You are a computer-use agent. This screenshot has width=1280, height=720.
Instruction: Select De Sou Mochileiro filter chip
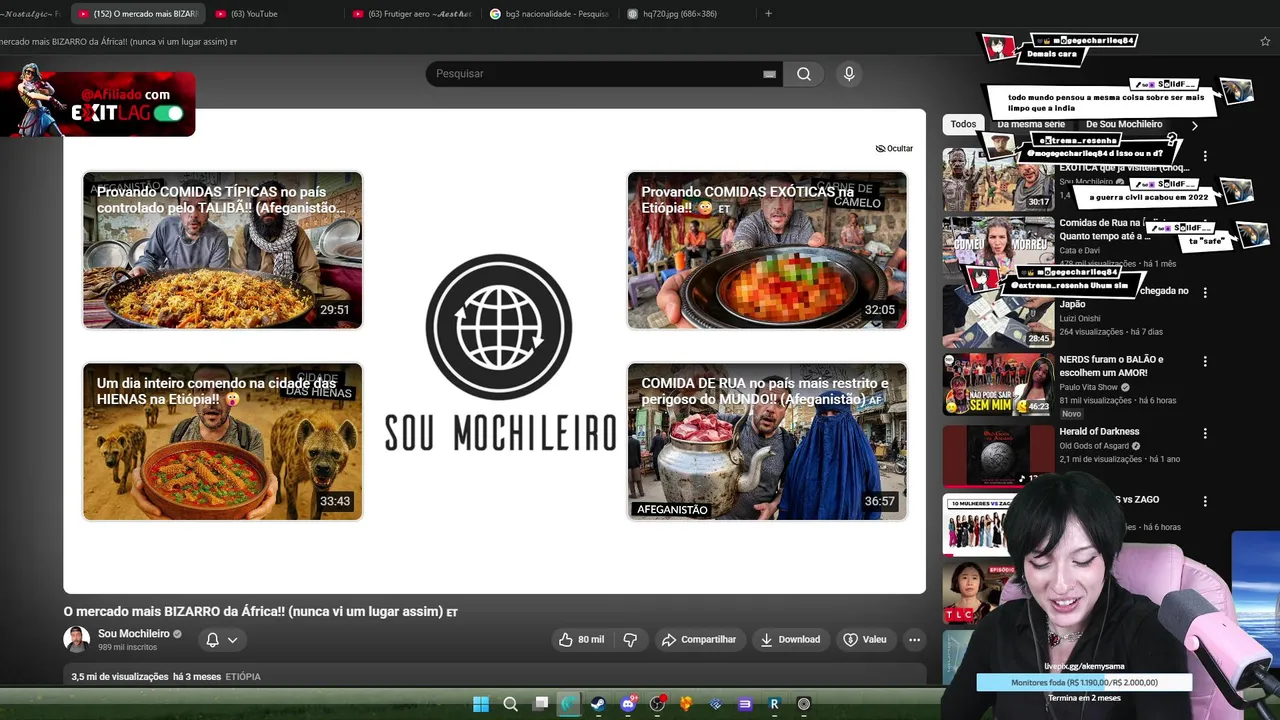pos(1124,124)
